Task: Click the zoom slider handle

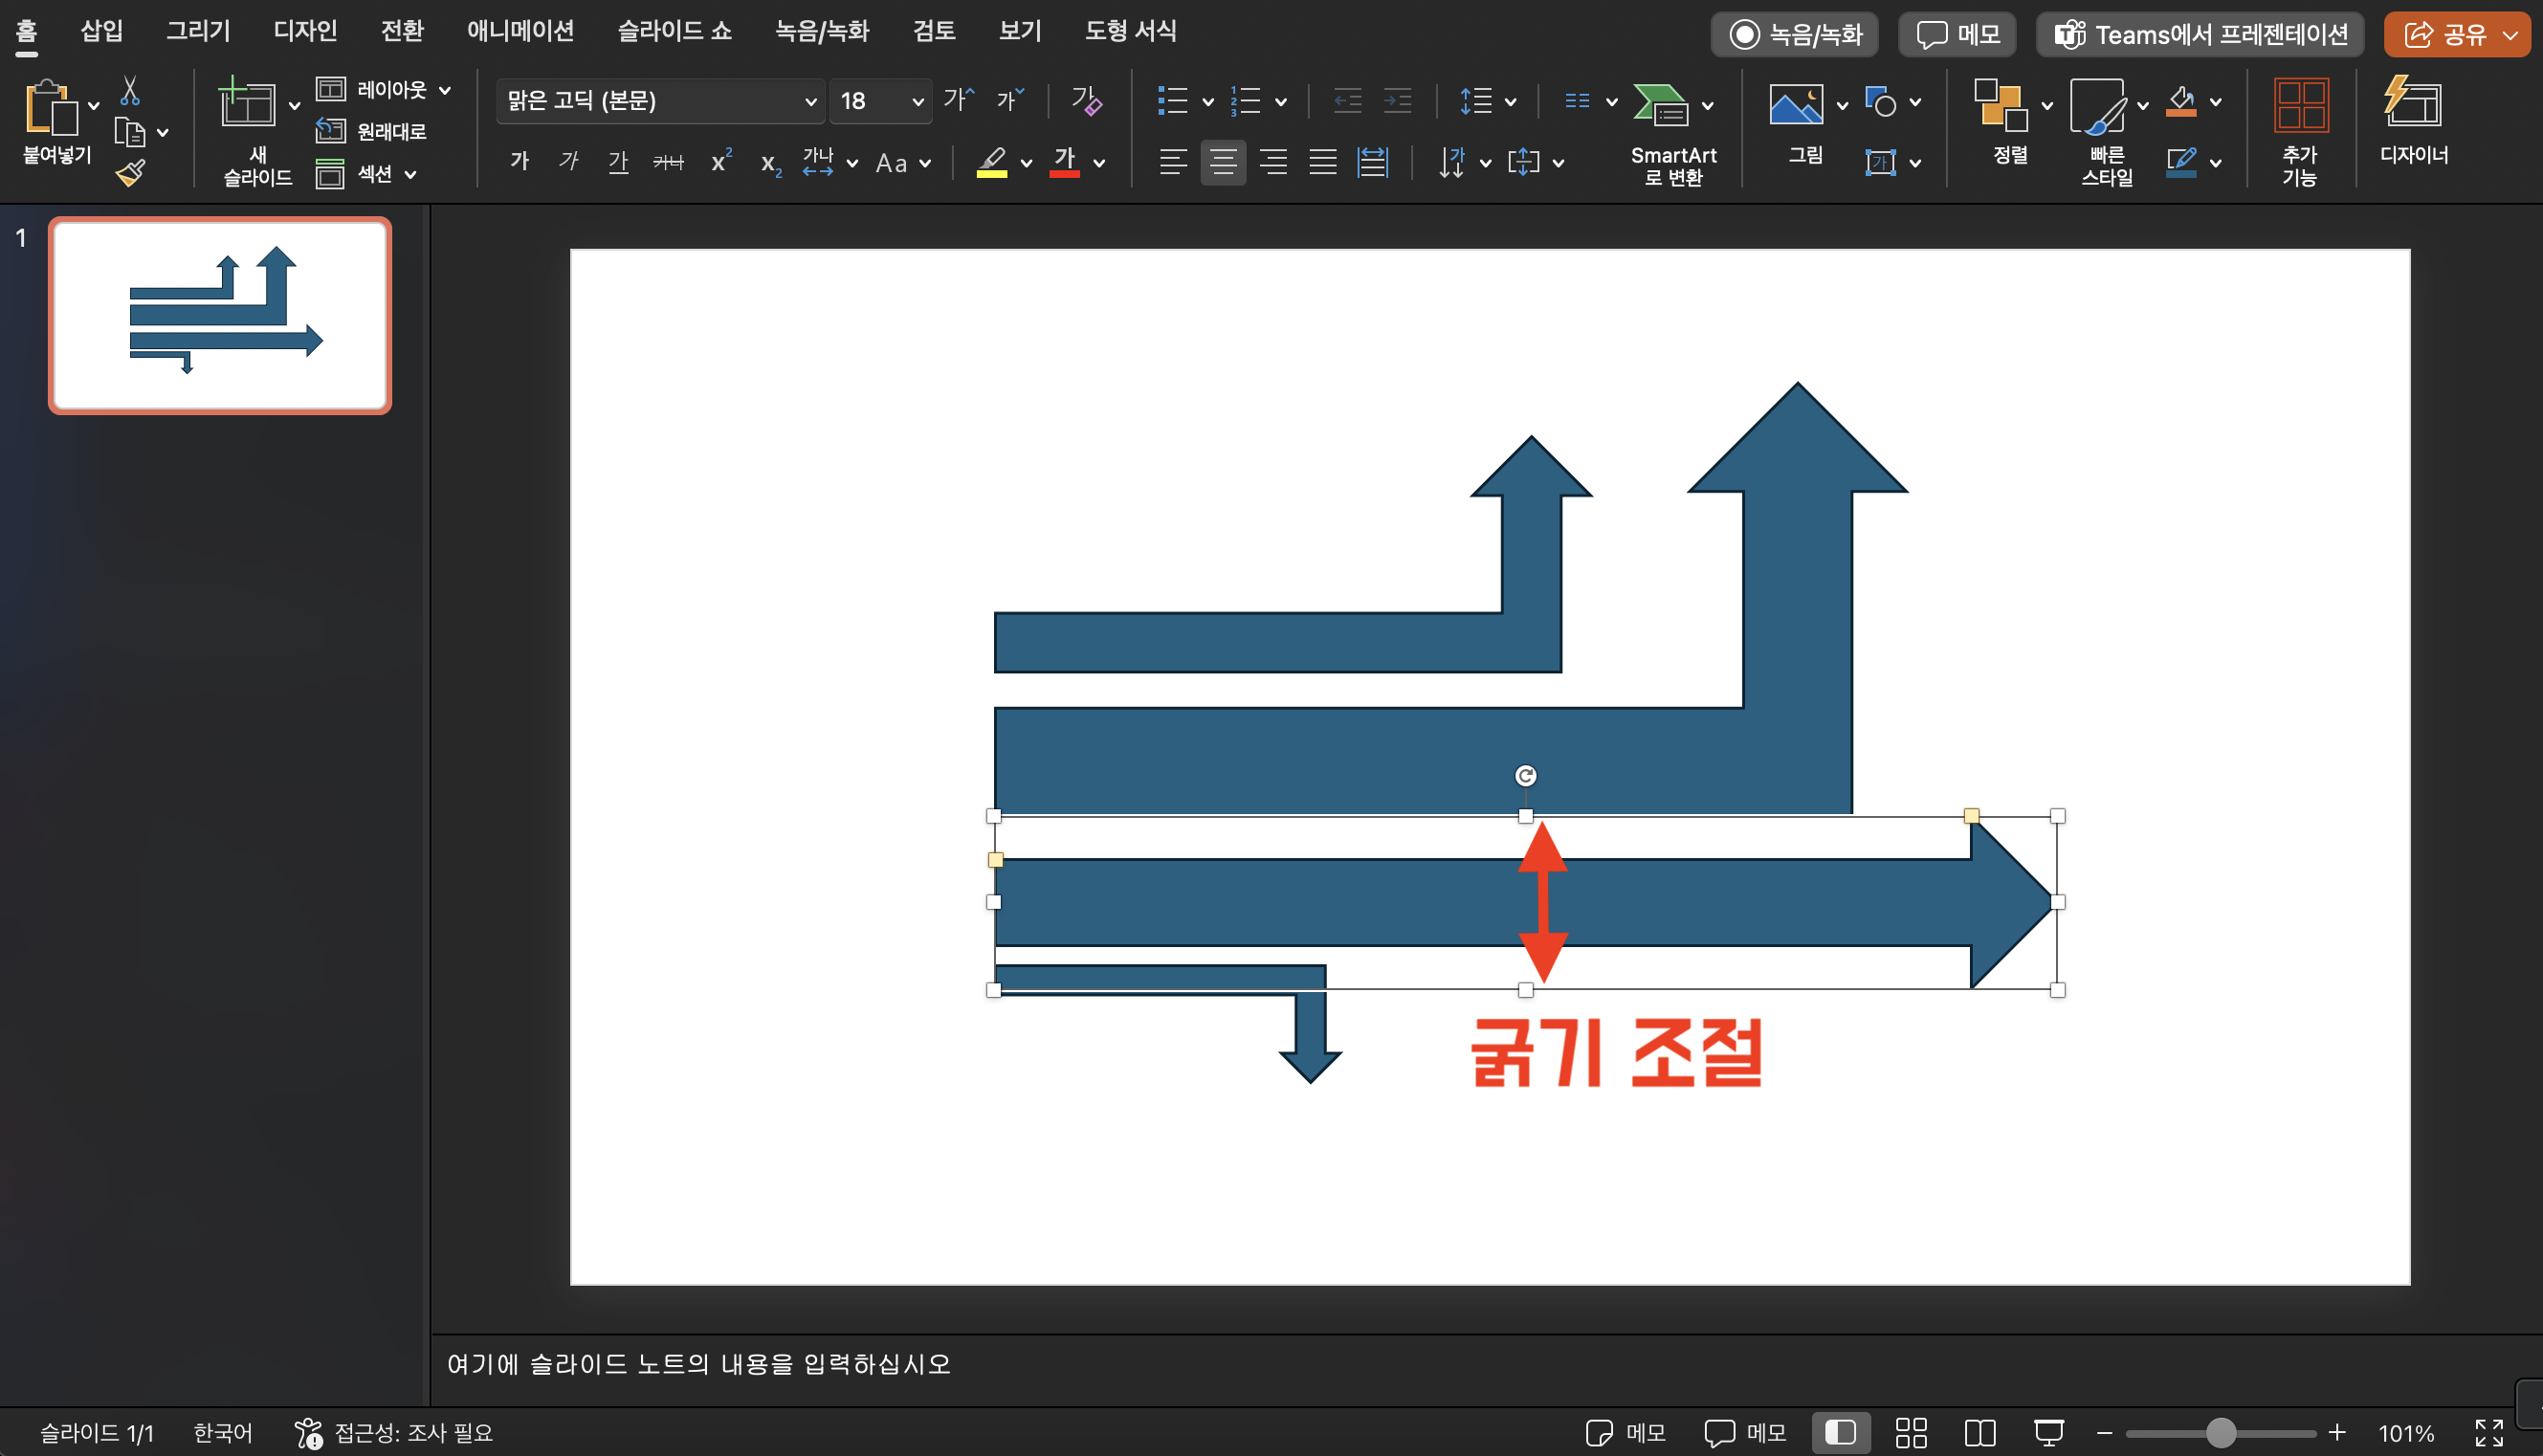Action: [2220, 1432]
